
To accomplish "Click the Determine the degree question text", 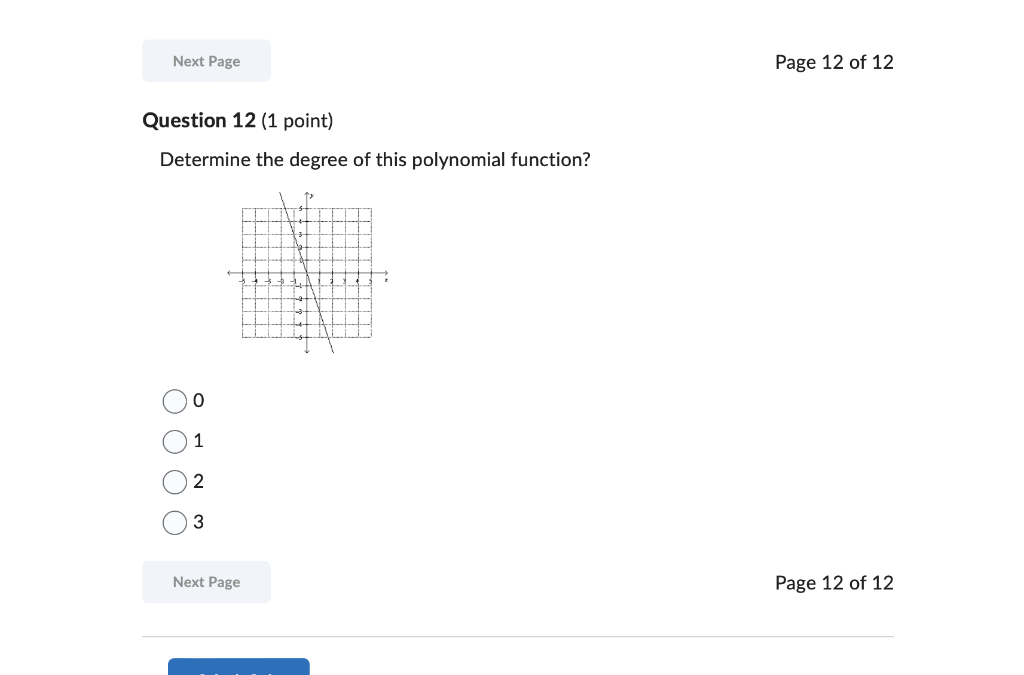I will [375, 160].
